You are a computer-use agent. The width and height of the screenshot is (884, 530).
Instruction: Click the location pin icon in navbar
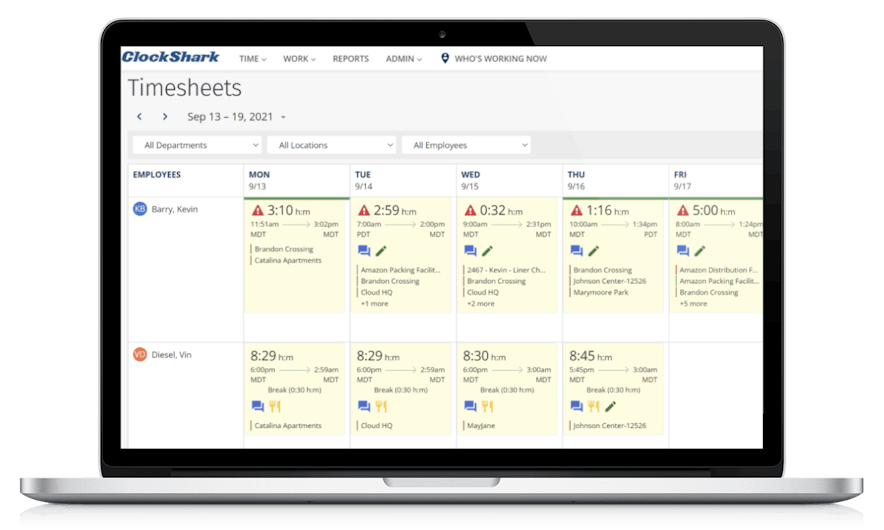coord(445,58)
